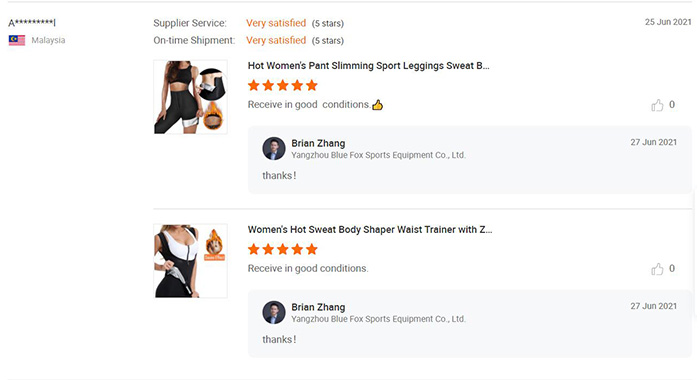Viewport: 700px width, 380px height.
Task: Click the five-star rating on the leggings review
Action: coord(283,85)
